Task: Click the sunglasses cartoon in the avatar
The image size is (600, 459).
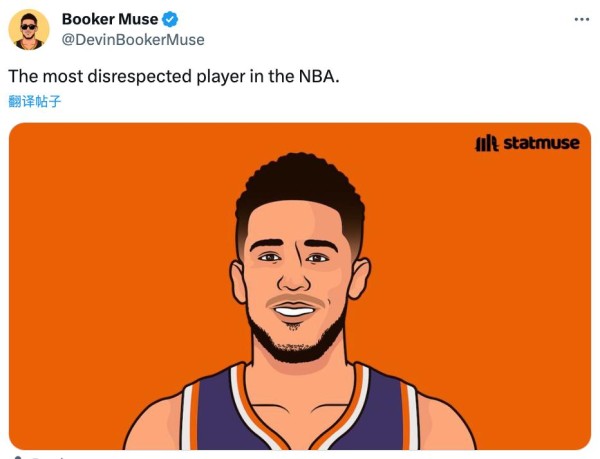Action: tap(29, 27)
